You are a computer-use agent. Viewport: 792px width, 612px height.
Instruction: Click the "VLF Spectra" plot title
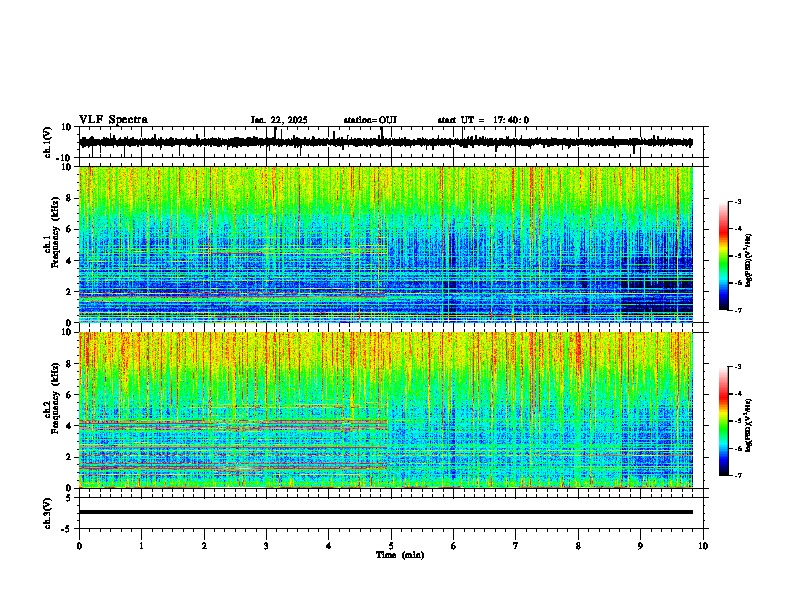click(113, 120)
